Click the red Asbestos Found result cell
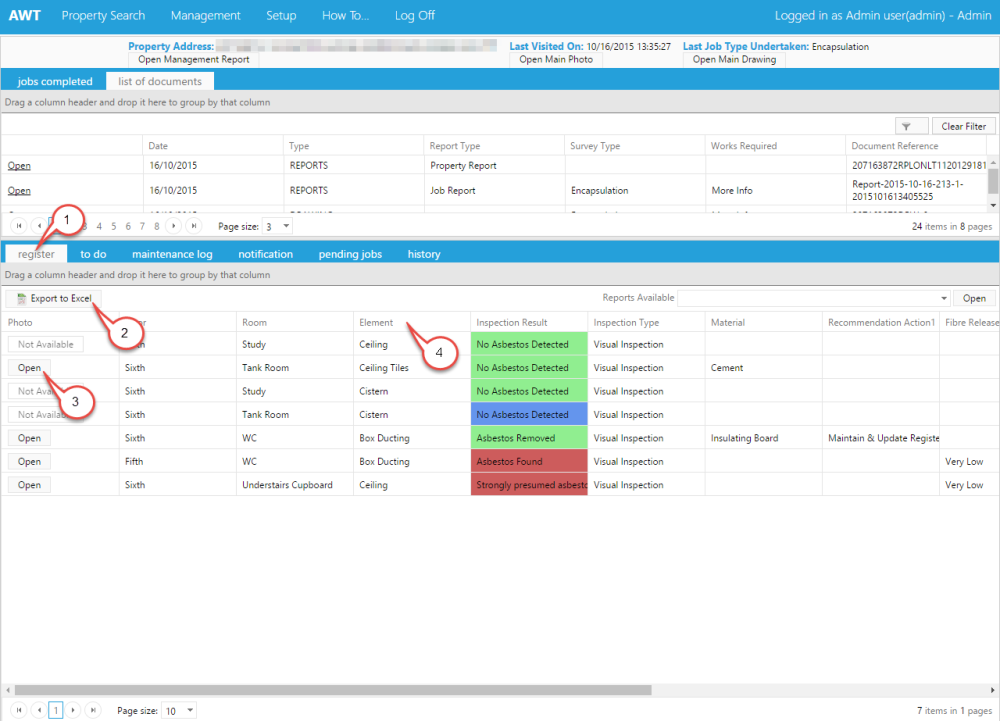Viewport: 1000px width, 721px height. [x=528, y=461]
